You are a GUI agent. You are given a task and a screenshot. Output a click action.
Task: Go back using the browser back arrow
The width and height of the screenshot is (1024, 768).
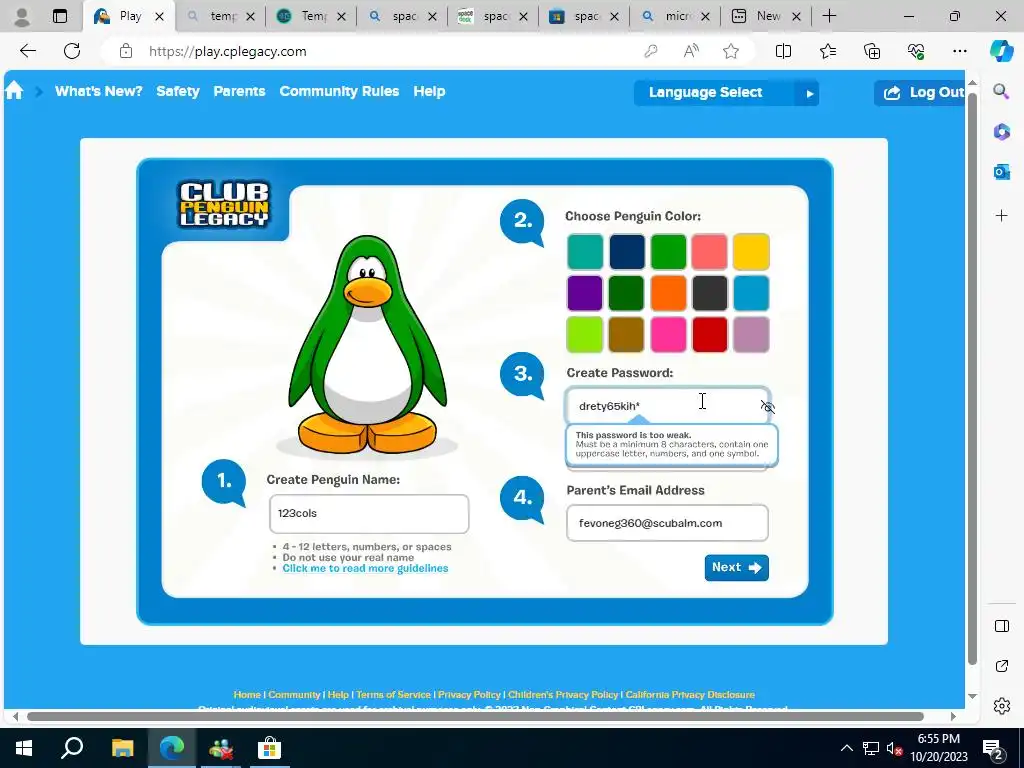(x=27, y=51)
